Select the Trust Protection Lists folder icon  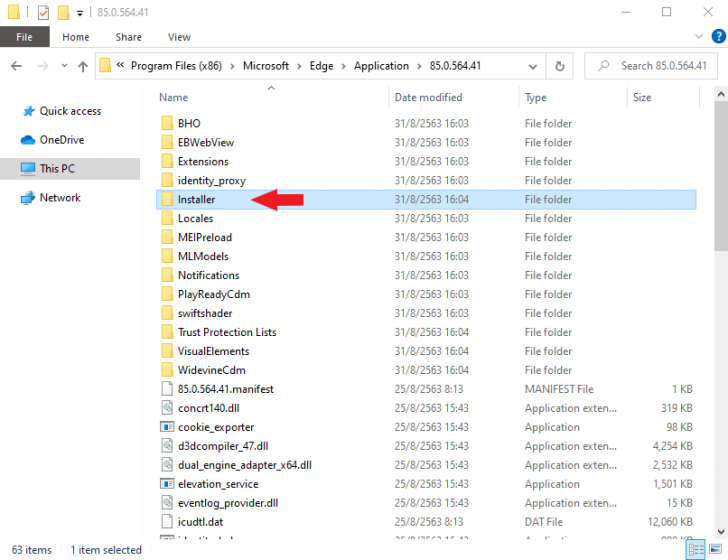167,332
